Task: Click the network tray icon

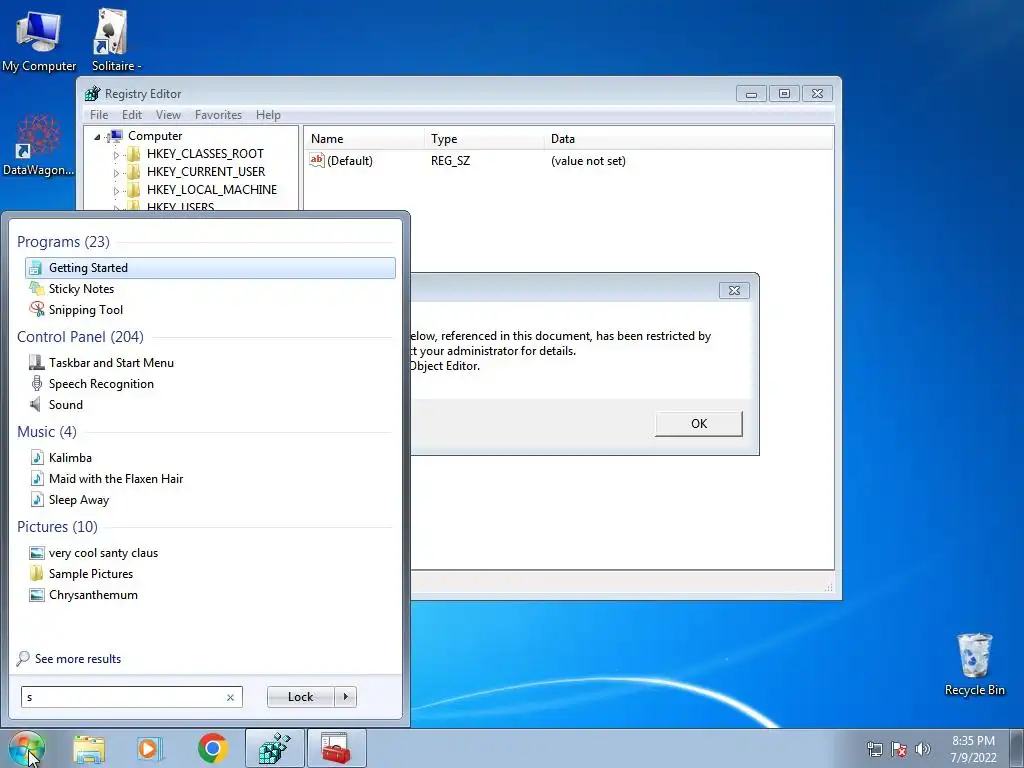Action: (874, 749)
